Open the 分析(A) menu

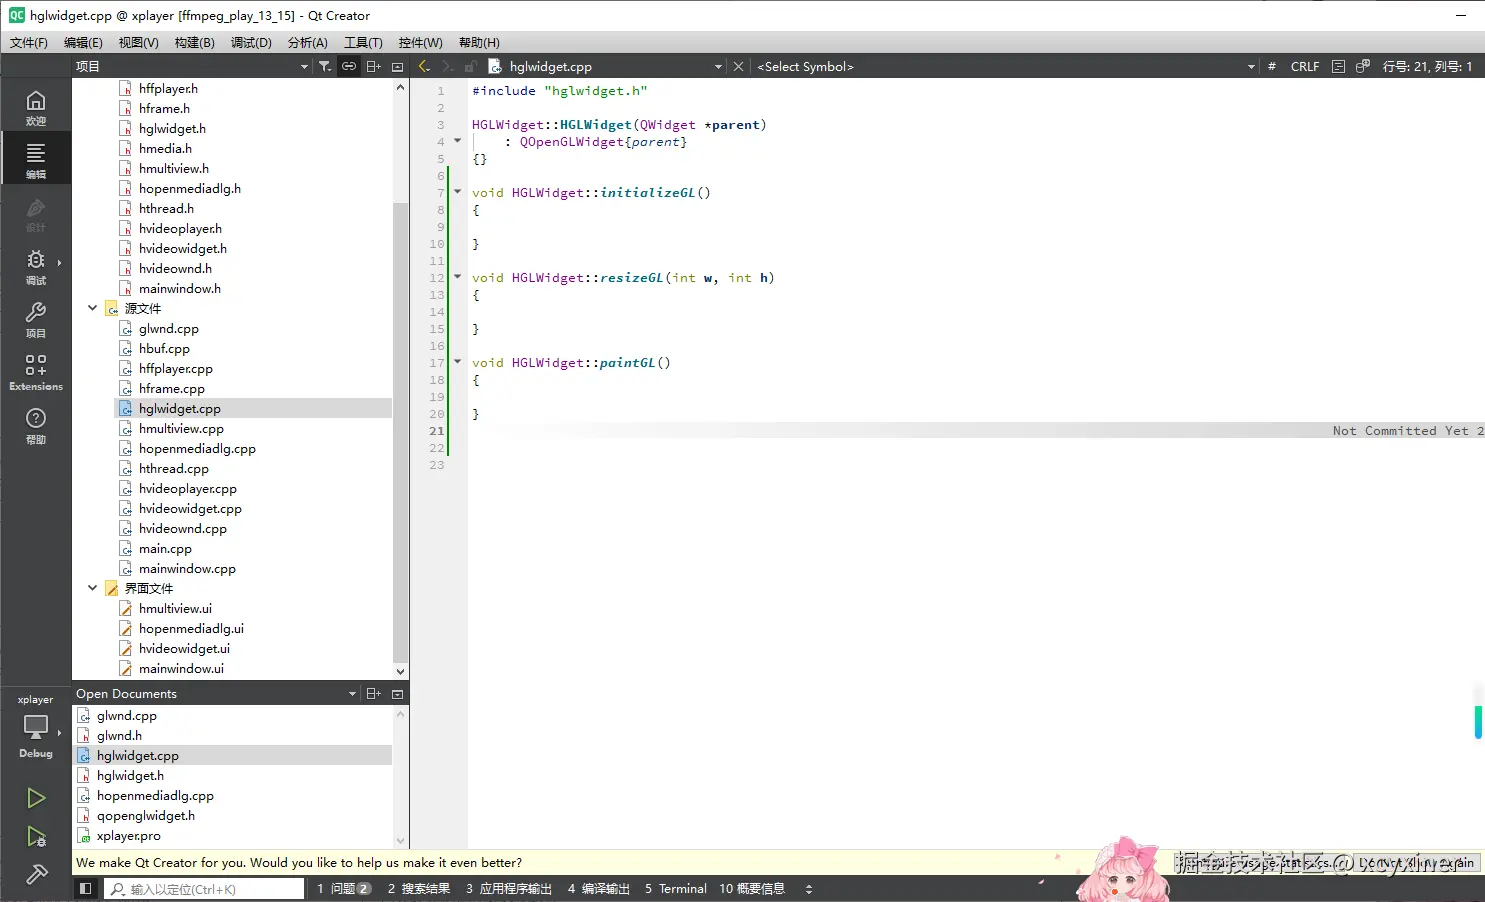click(308, 42)
